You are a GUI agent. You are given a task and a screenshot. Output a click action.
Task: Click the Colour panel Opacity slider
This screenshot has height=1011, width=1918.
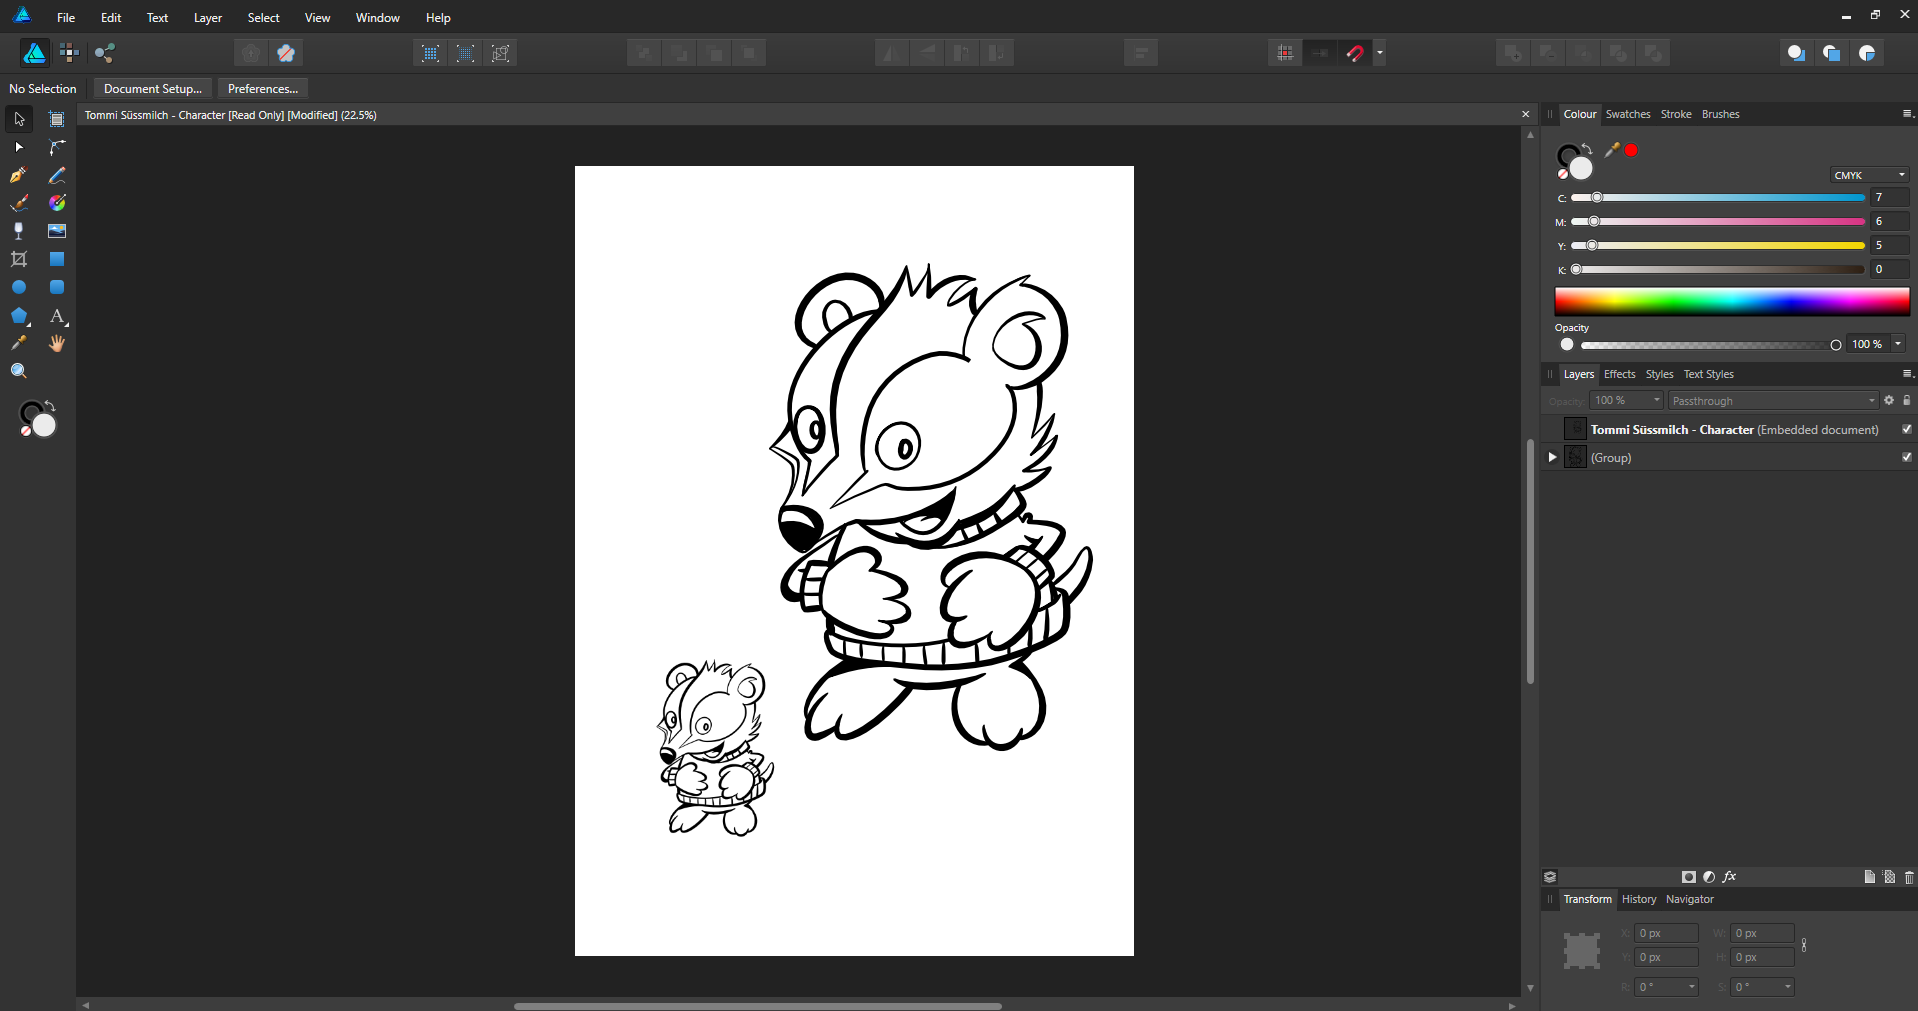point(1708,345)
